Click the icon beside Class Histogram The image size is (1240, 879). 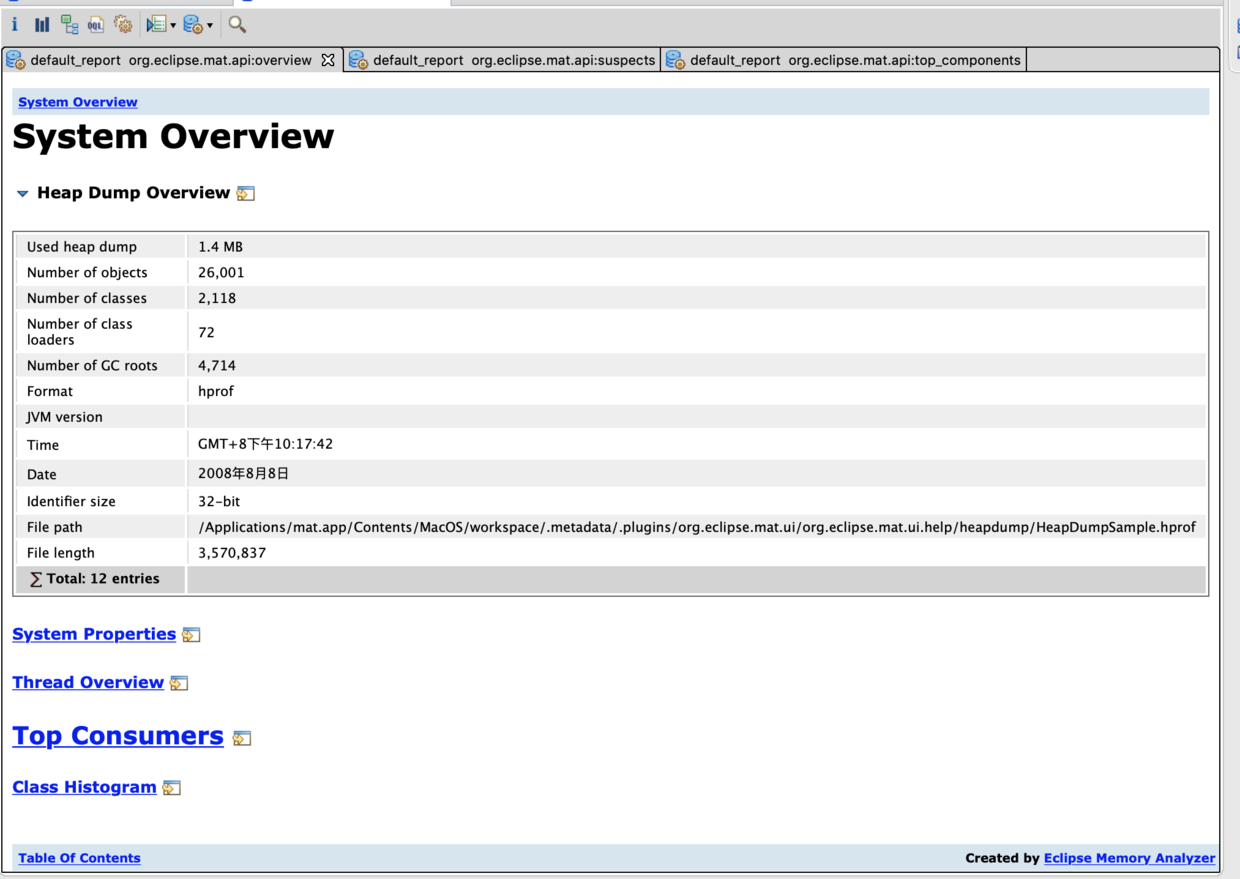(172, 788)
